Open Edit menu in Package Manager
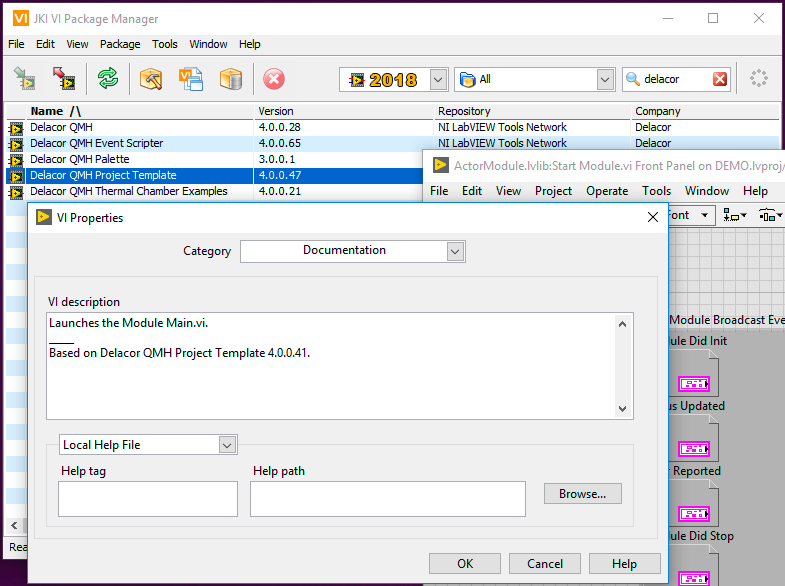 [x=45, y=44]
